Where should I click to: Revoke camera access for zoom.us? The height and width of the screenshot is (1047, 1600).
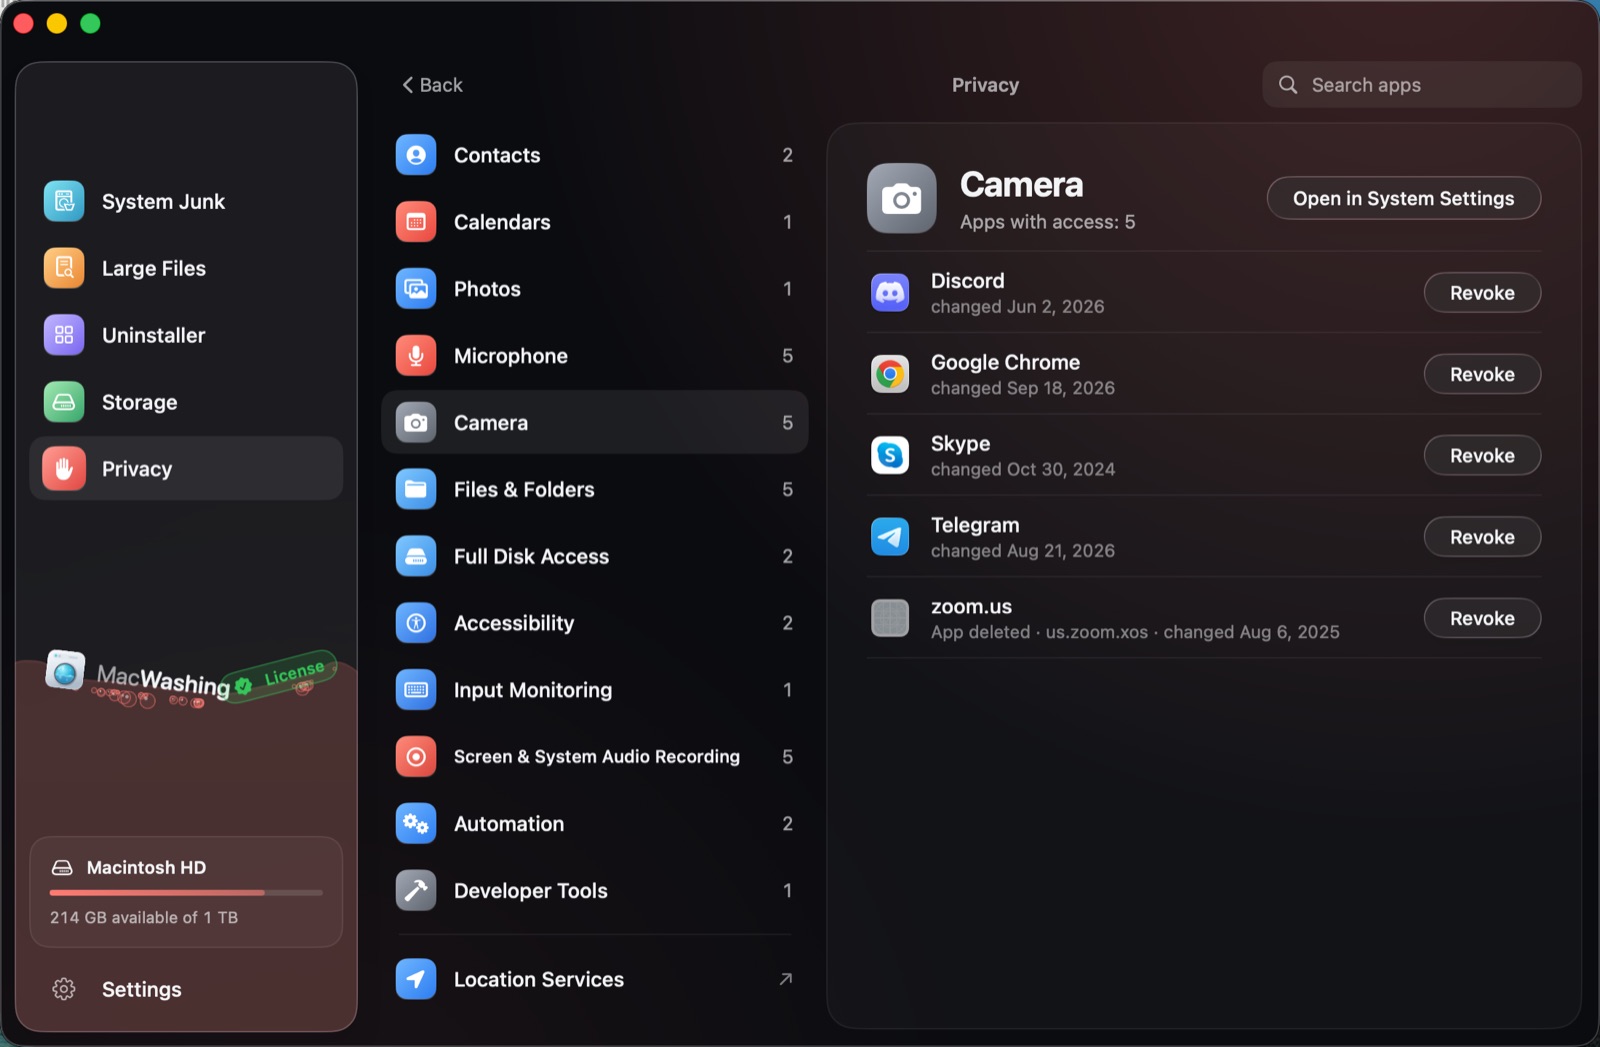click(x=1482, y=618)
